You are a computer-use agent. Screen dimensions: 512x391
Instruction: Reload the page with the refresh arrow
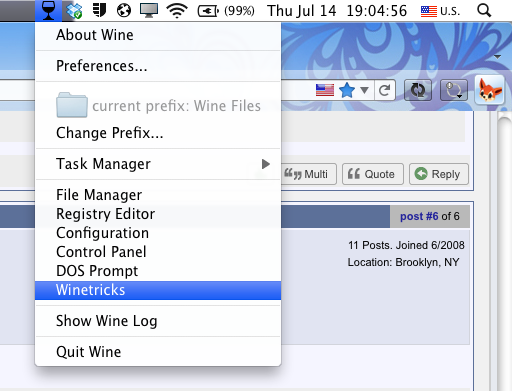(x=385, y=90)
